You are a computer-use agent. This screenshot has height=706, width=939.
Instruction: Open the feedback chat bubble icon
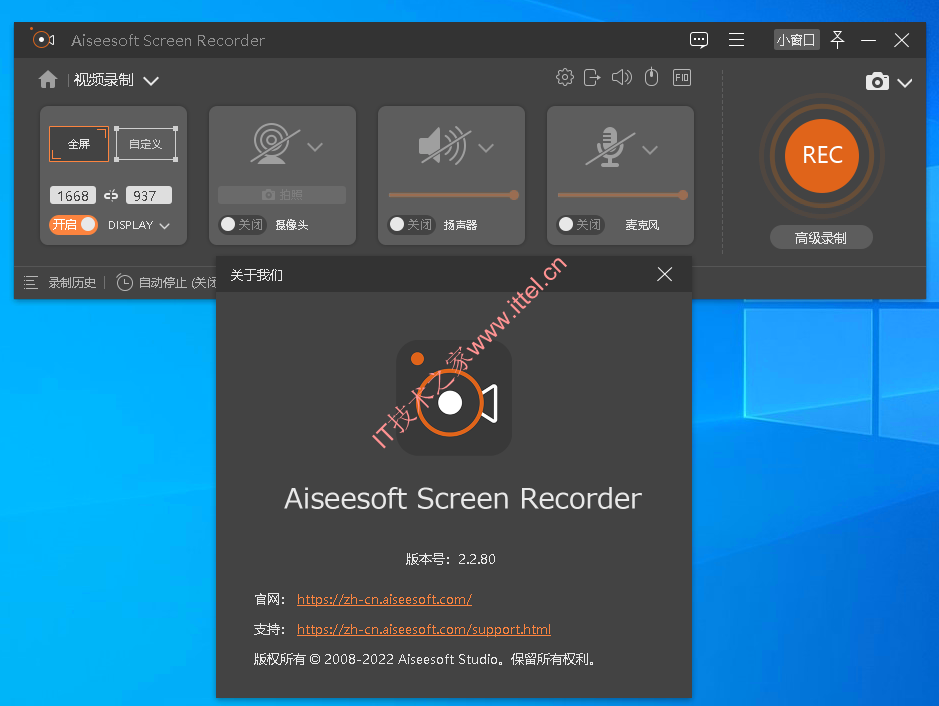click(699, 40)
